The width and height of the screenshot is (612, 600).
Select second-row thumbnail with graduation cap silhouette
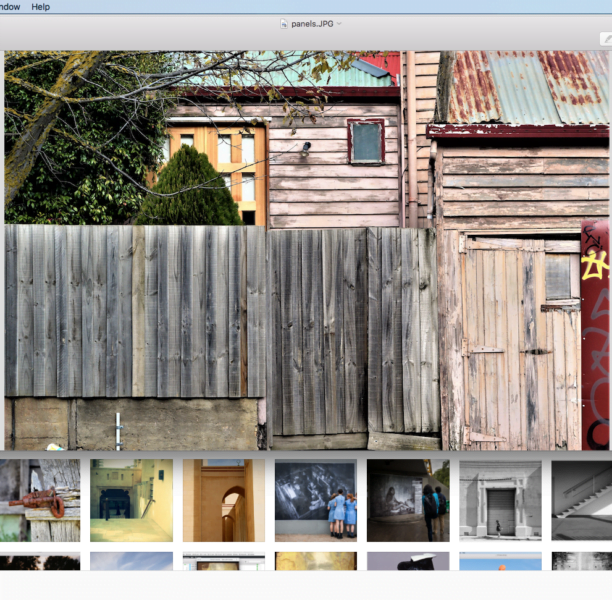(x=407, y=561)
